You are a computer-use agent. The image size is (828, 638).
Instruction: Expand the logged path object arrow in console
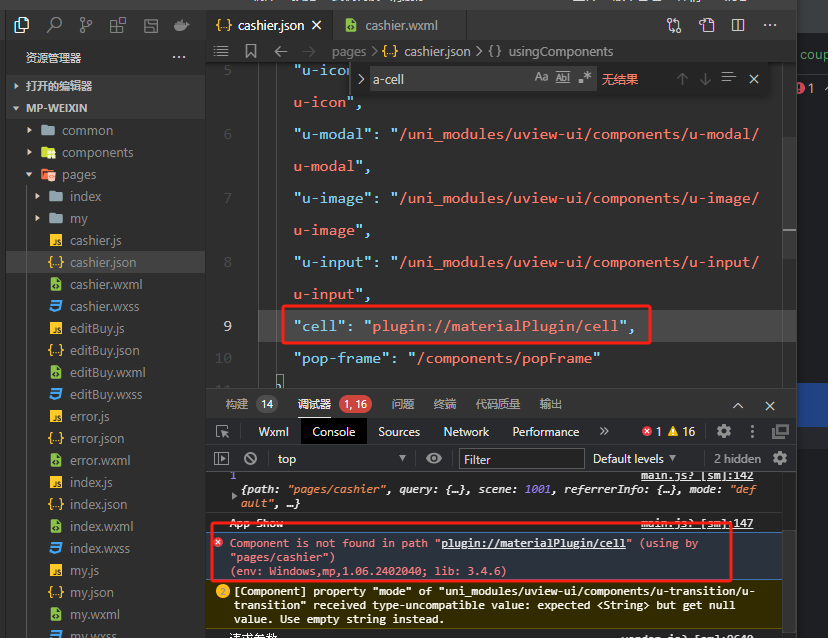coord(234,496)
